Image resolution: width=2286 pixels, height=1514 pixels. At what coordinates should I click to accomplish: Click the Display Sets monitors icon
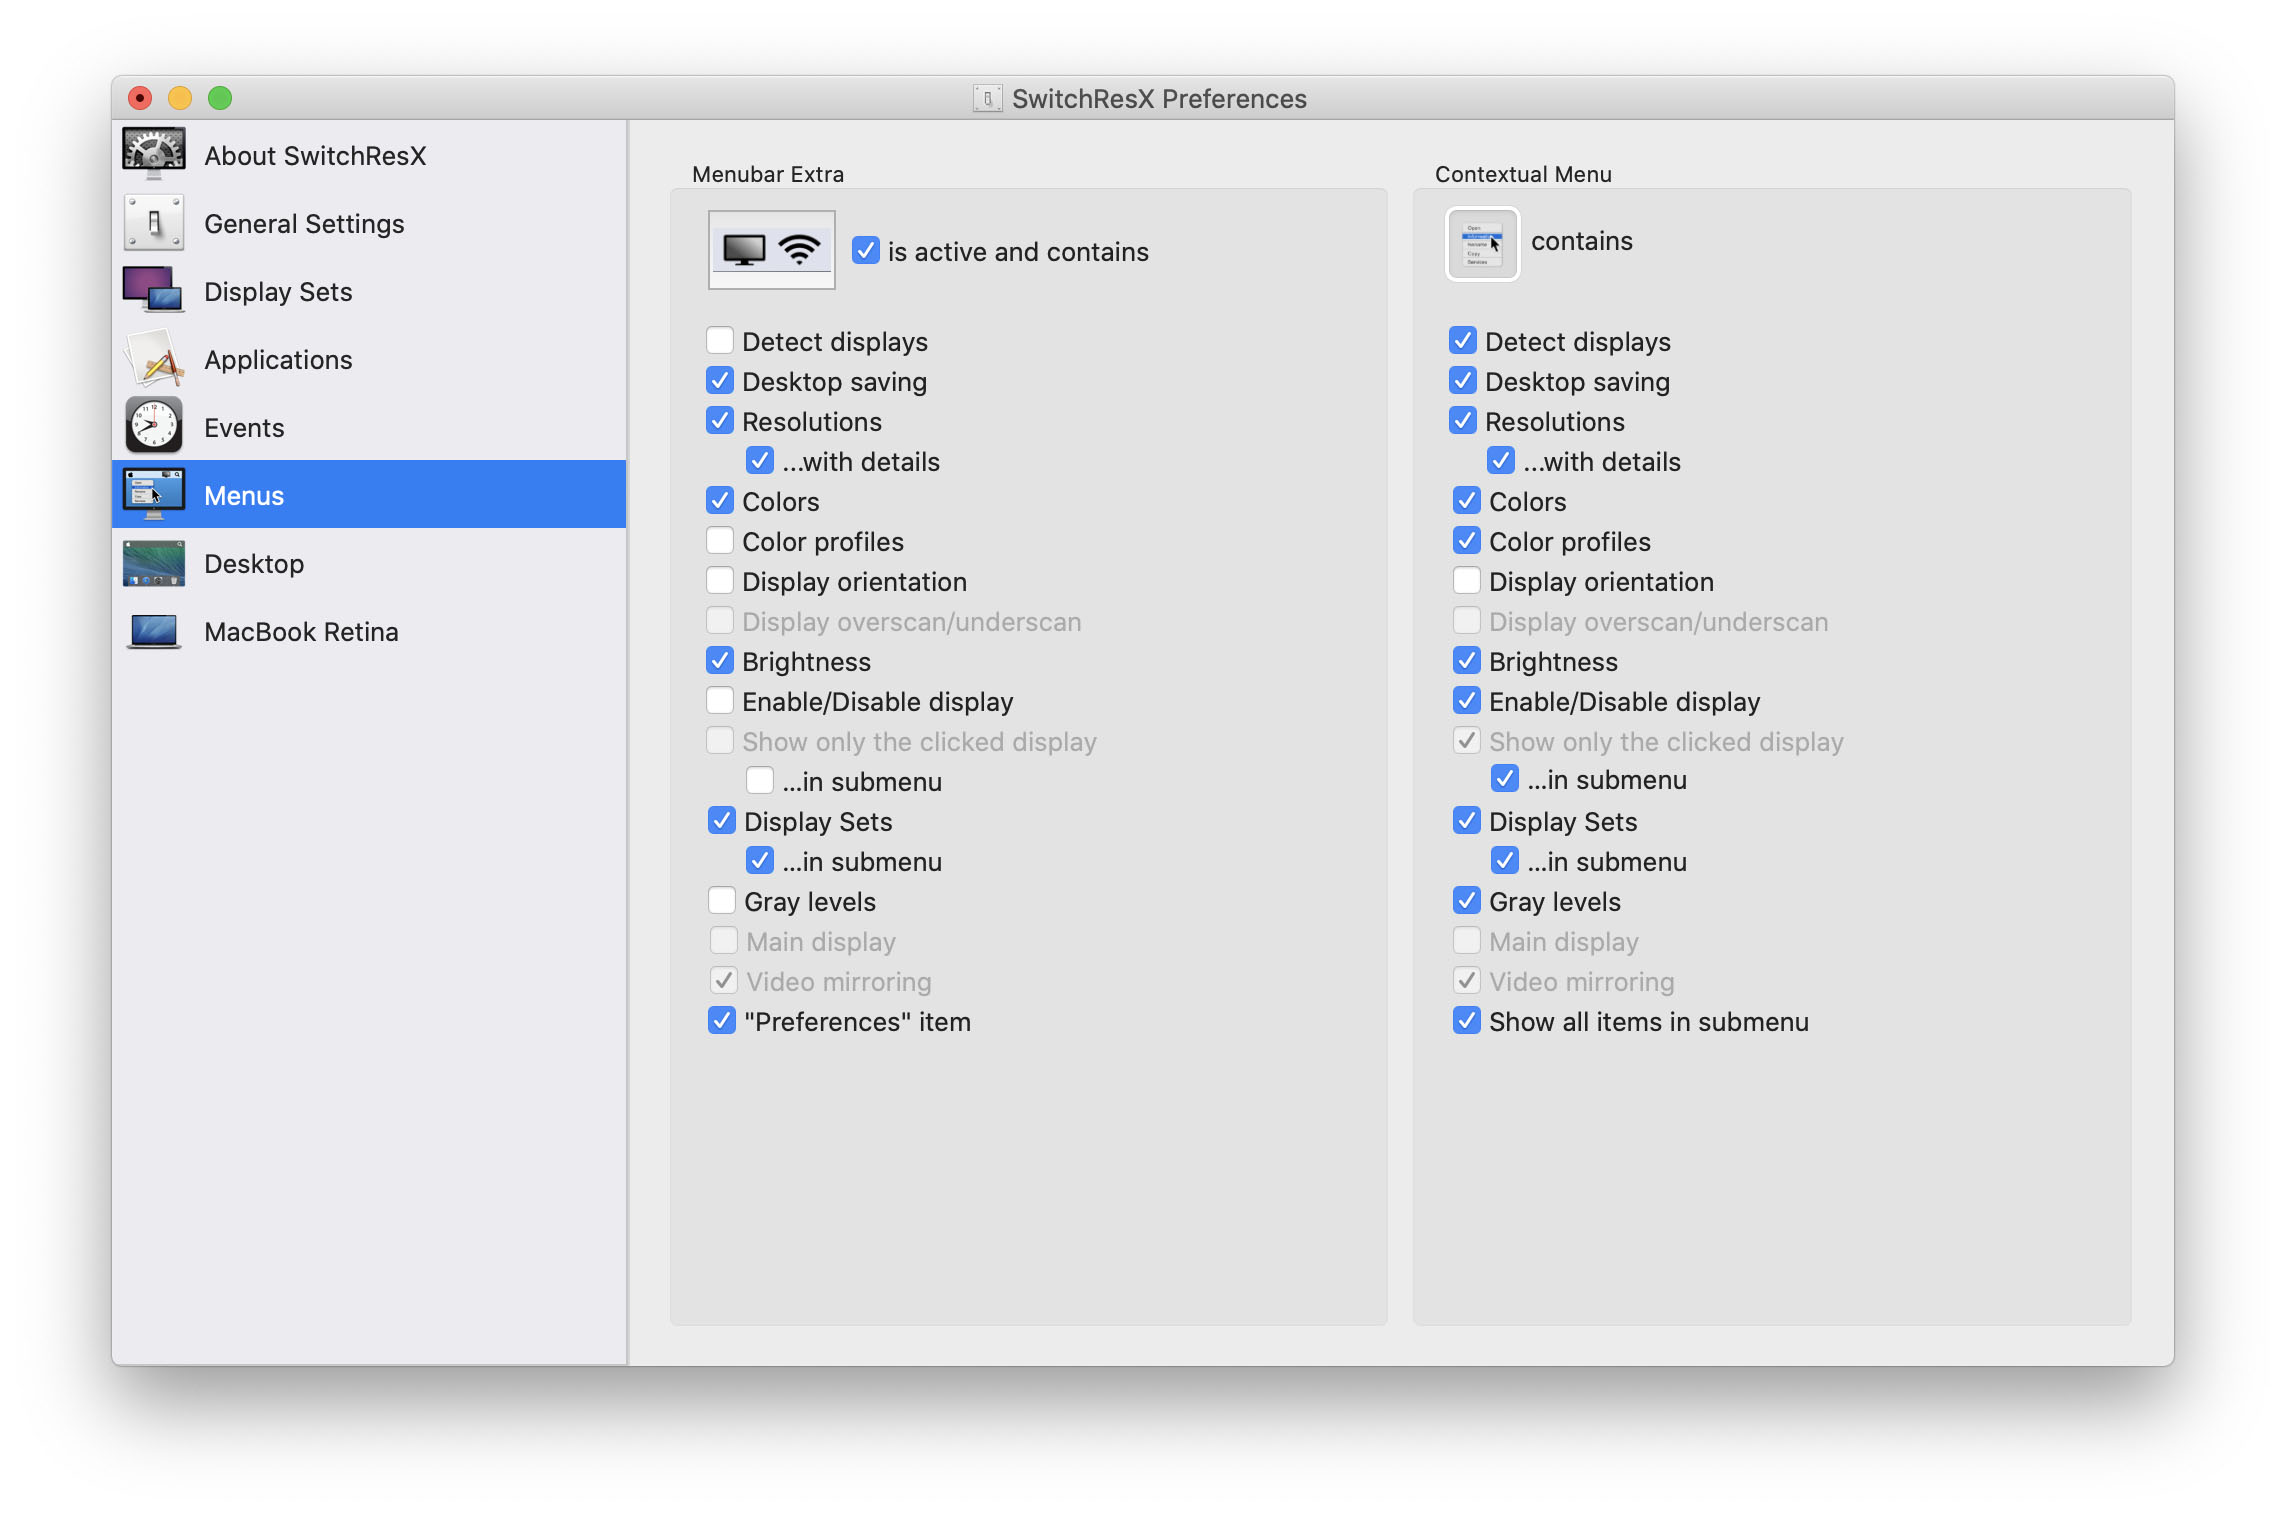point(153,291)
